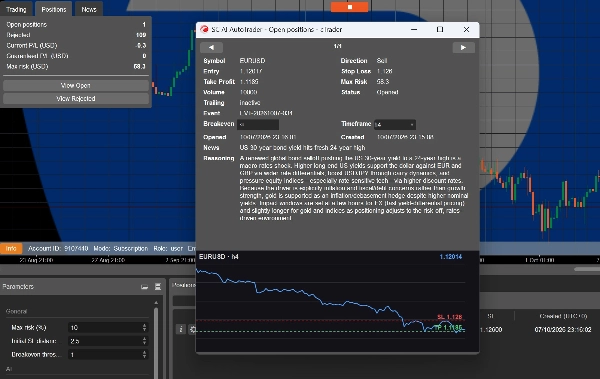Viewport: 600px width, 379px height.
Task: Click the Current P/L (USD) row
Action: 76,45
